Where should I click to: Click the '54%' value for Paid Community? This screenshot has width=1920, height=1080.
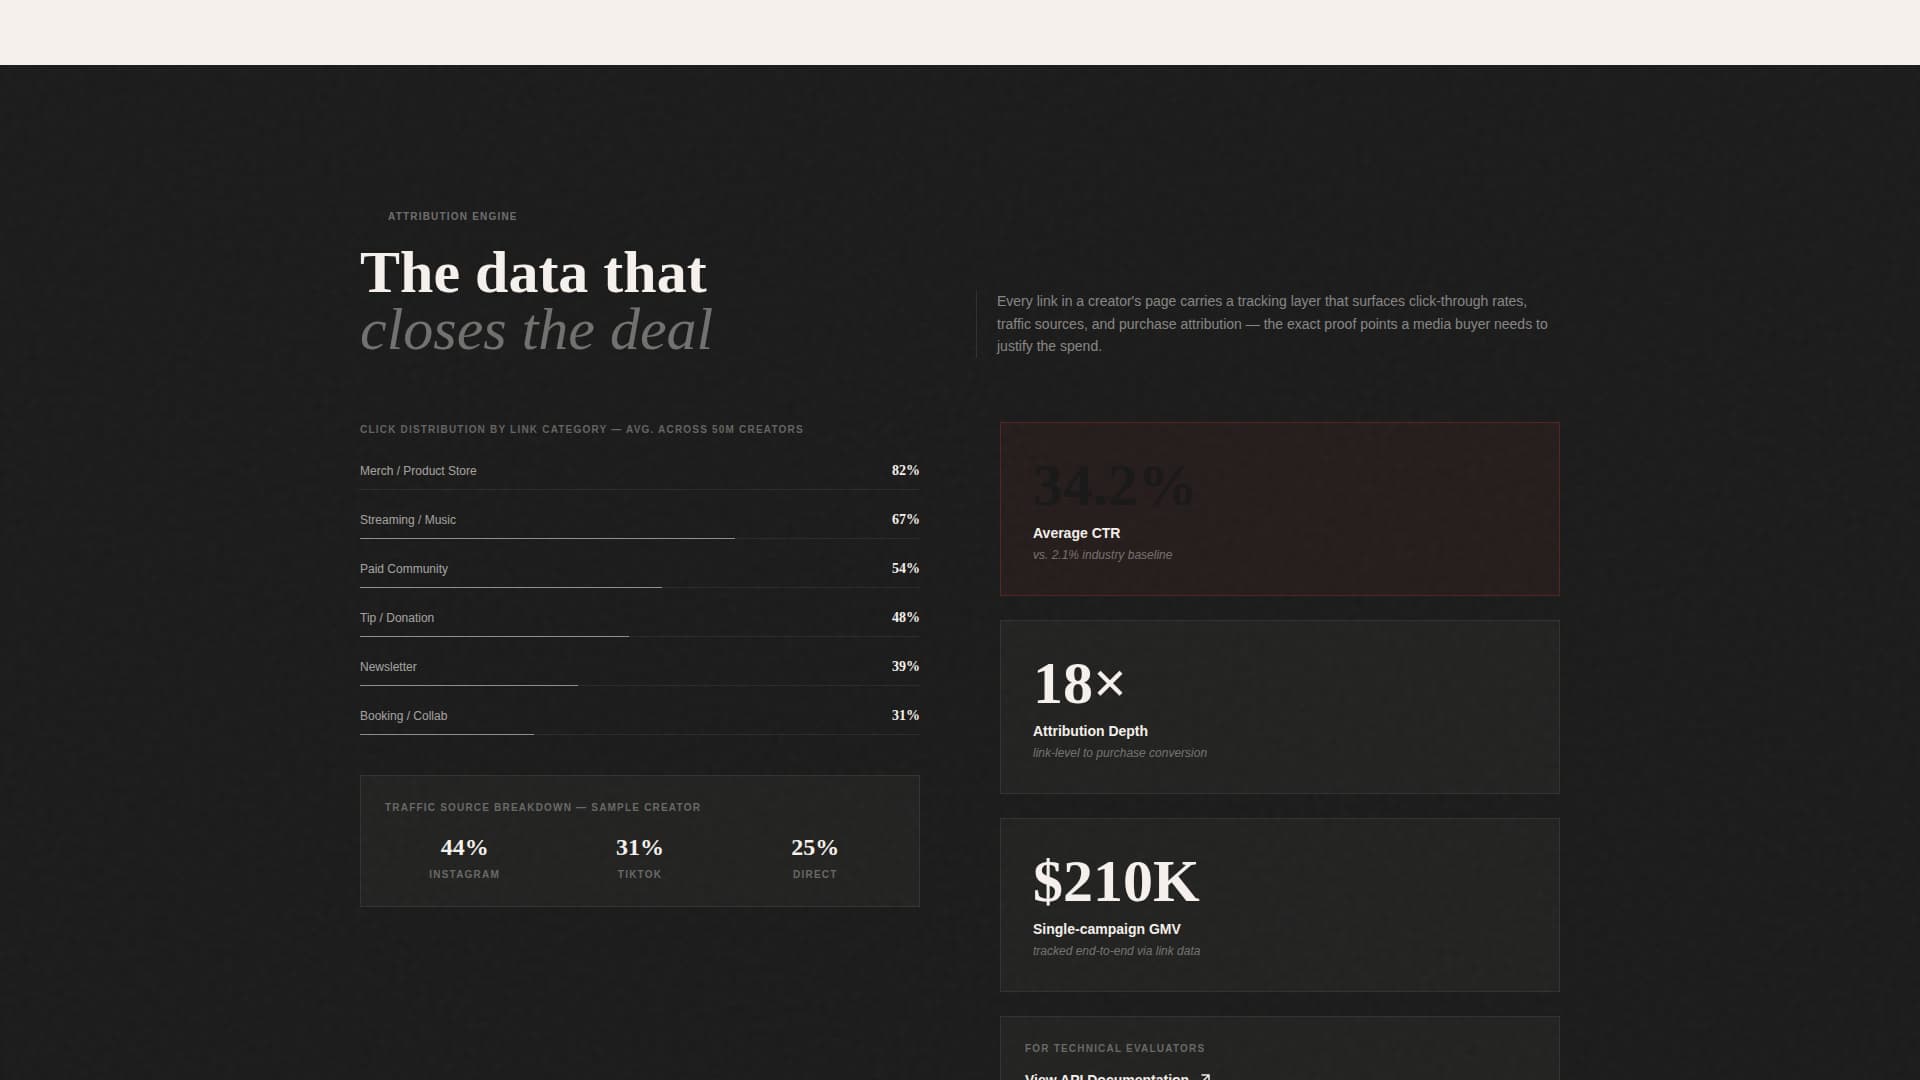[x=905, y=568]
